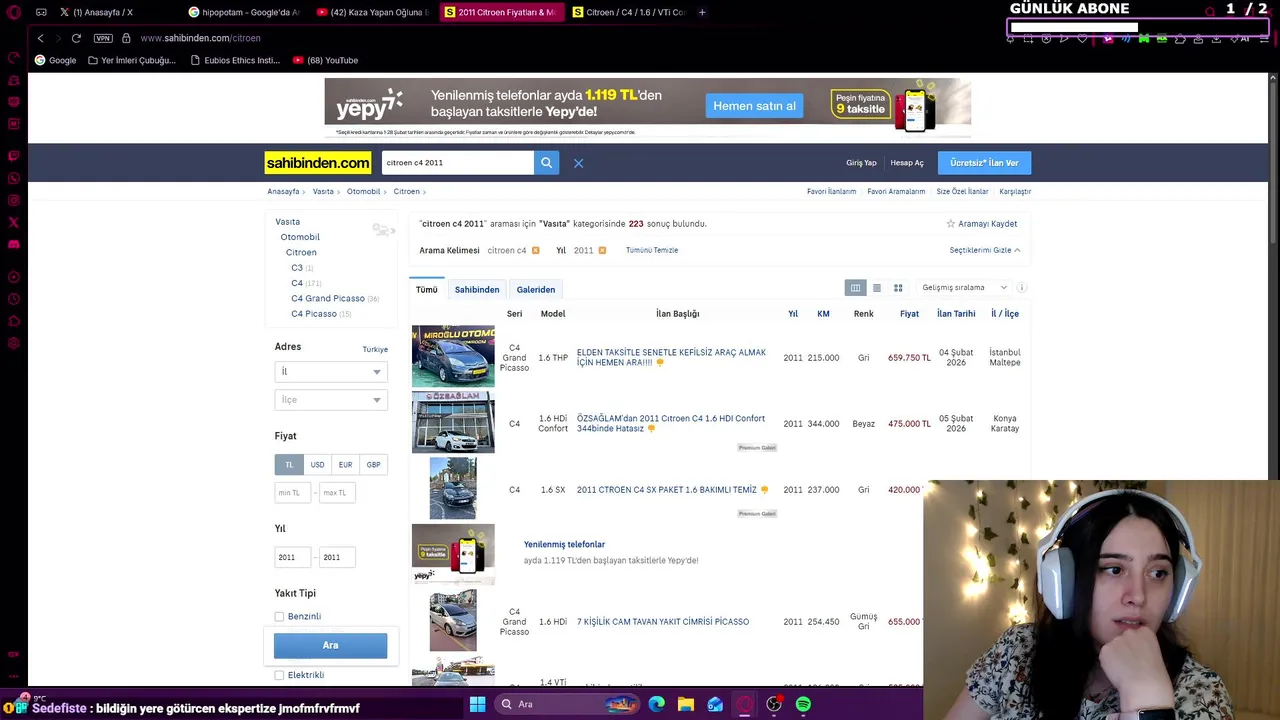Open Outlook mail icon in taskbar
This screenshot has width=1280, height=720.
[x=715, y=704]
